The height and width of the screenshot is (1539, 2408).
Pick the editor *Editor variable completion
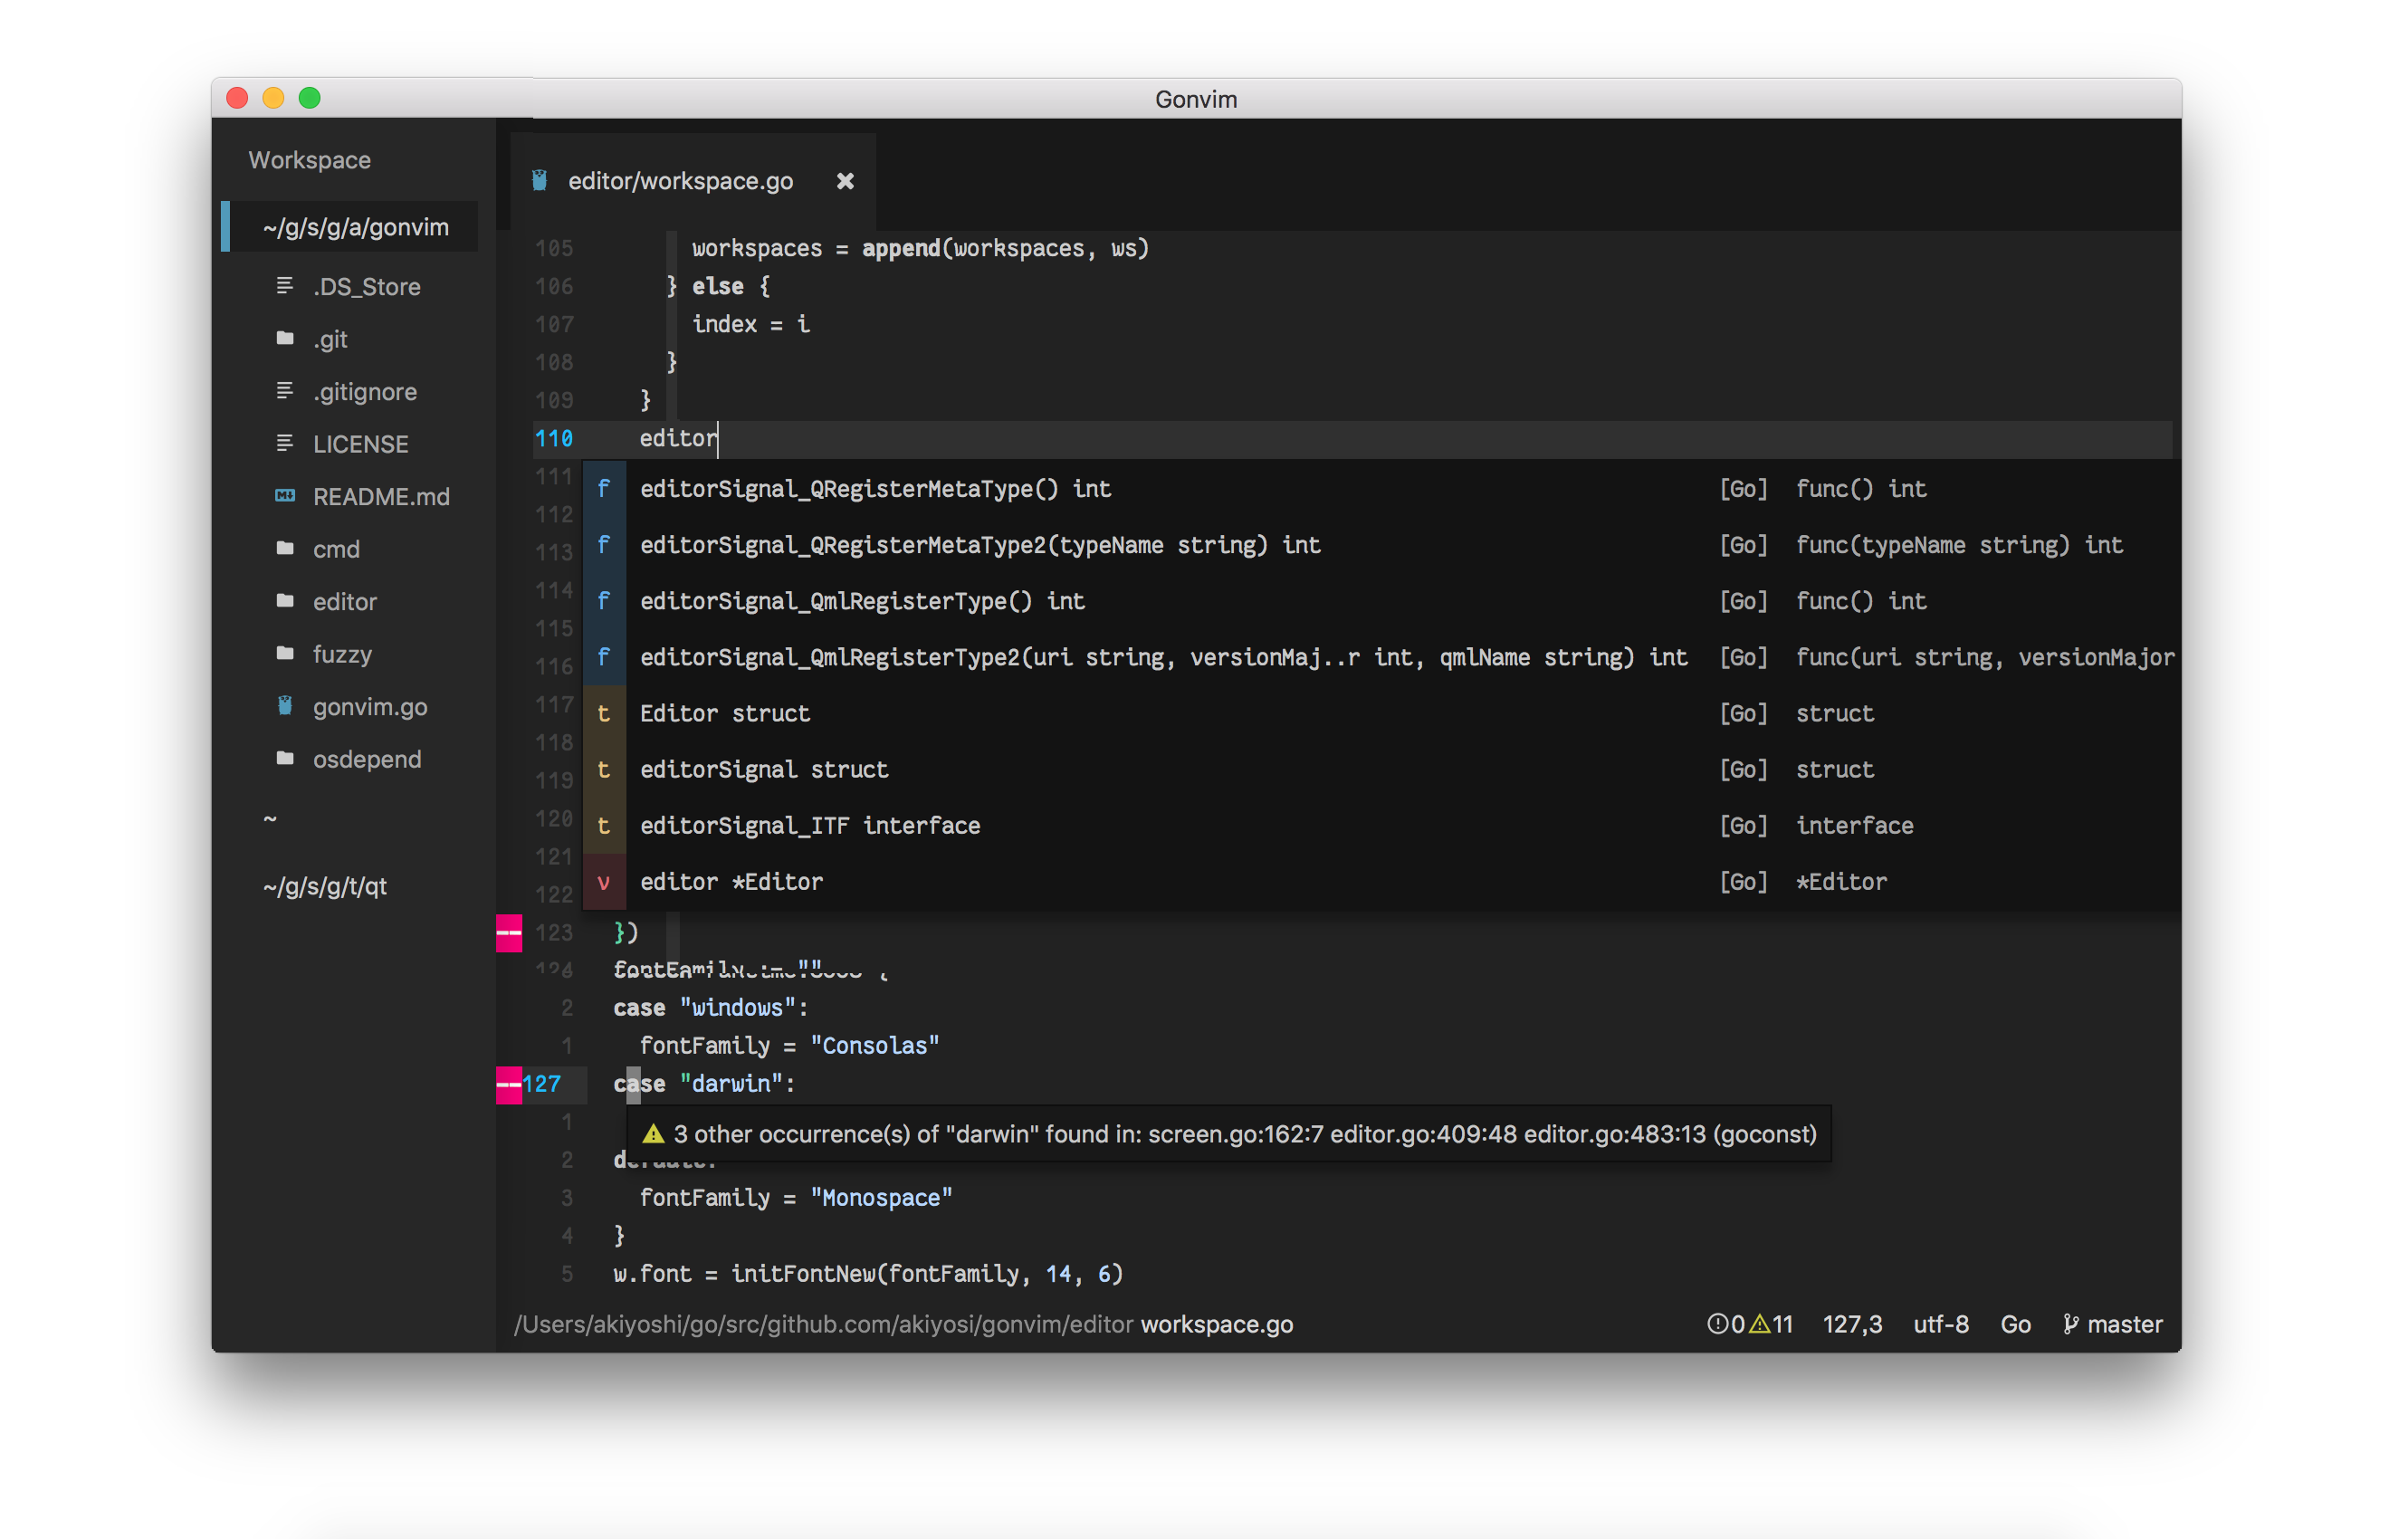tap(731, 881)
